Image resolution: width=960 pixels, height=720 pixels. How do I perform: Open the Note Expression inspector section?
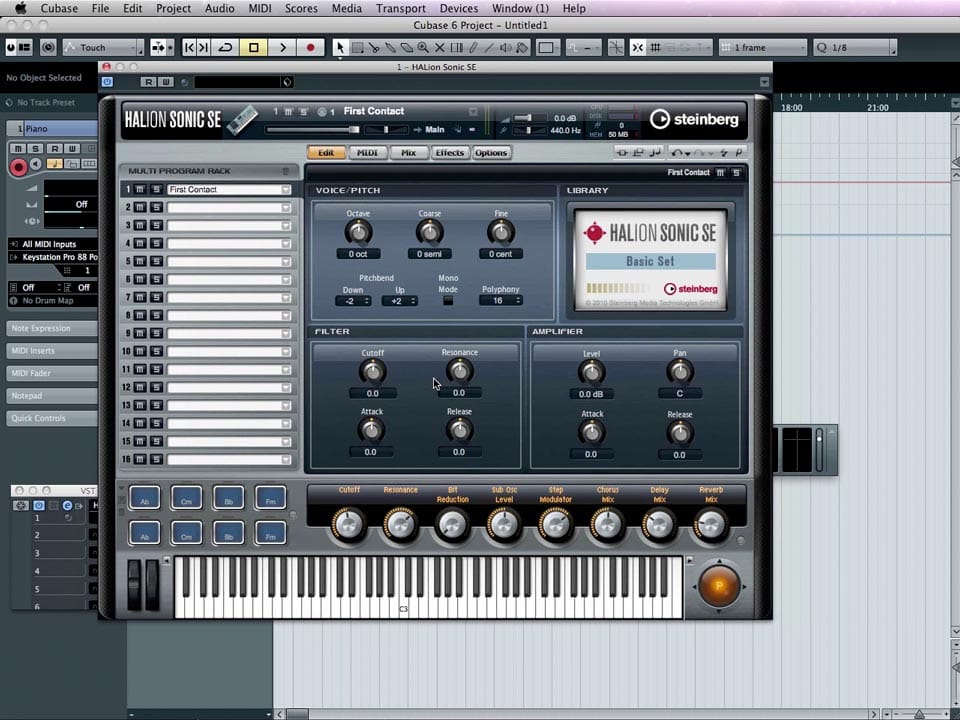tap(52, 328)
